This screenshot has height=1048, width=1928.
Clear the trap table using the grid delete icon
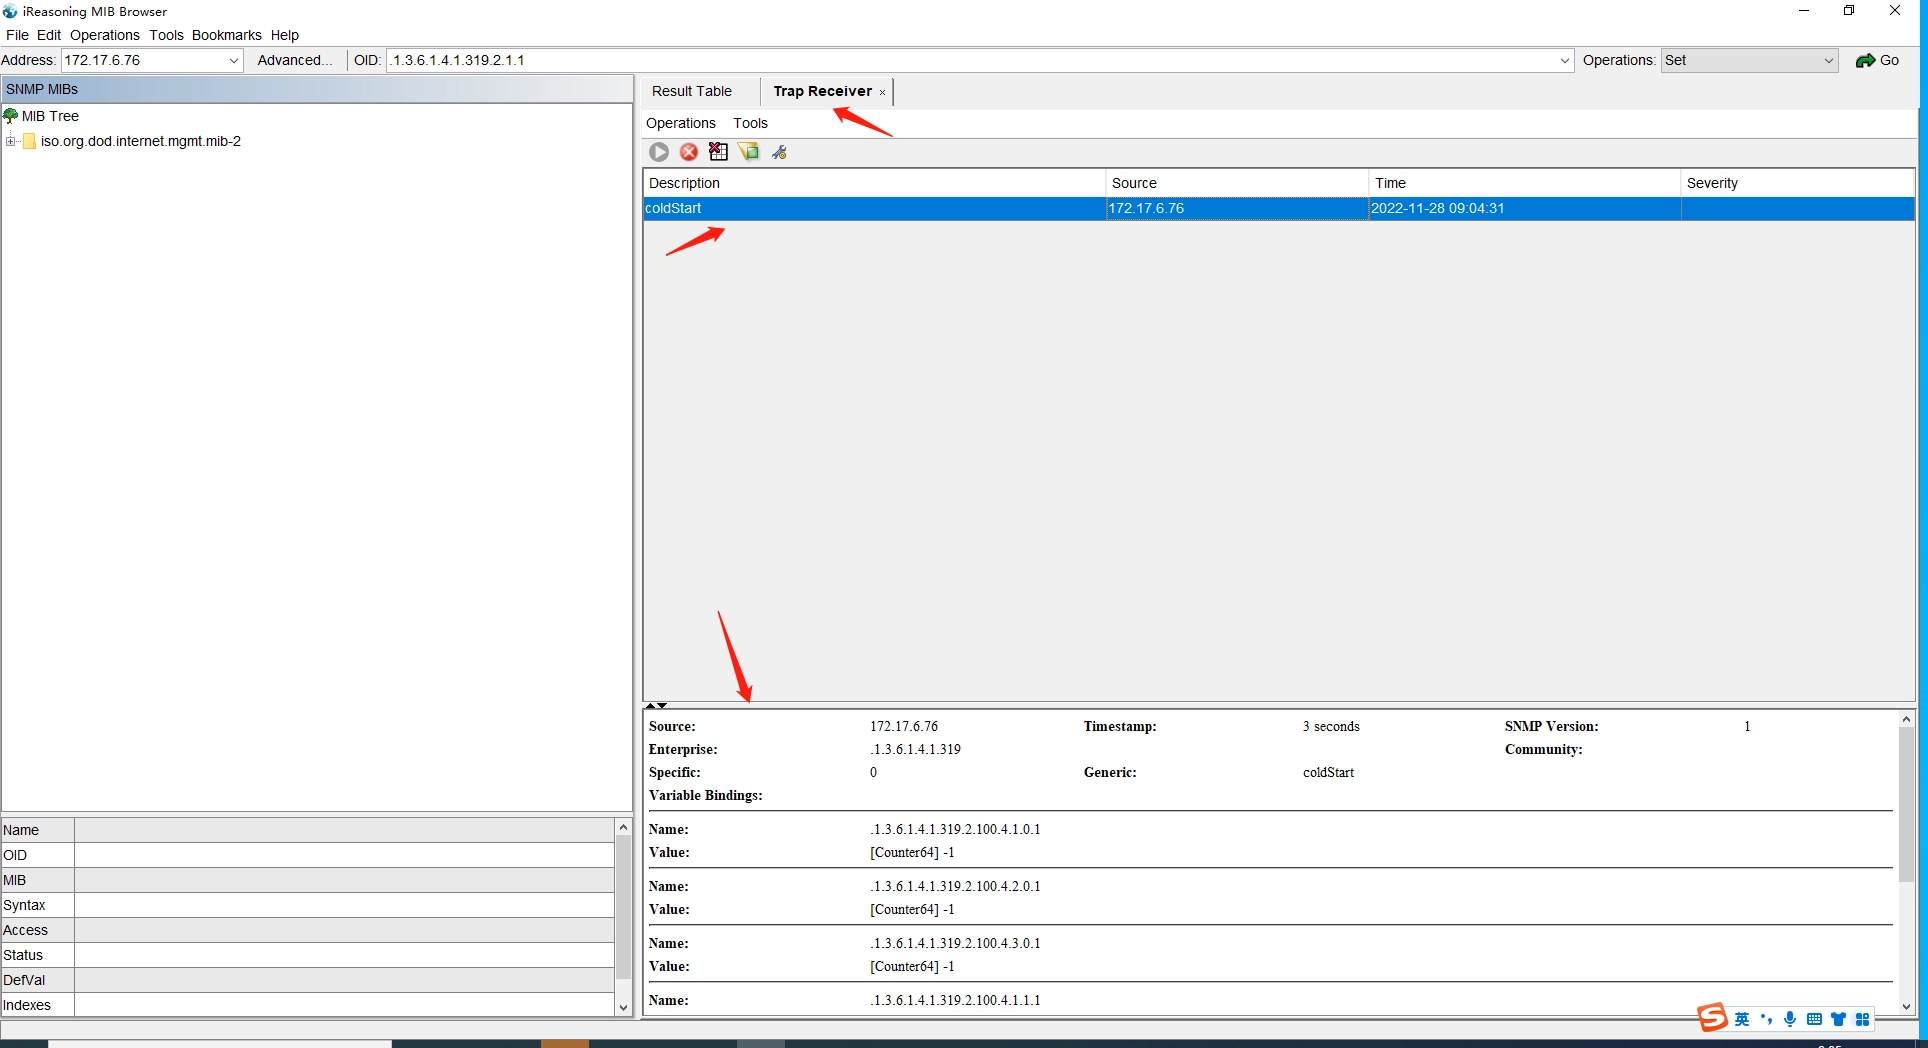718,152
